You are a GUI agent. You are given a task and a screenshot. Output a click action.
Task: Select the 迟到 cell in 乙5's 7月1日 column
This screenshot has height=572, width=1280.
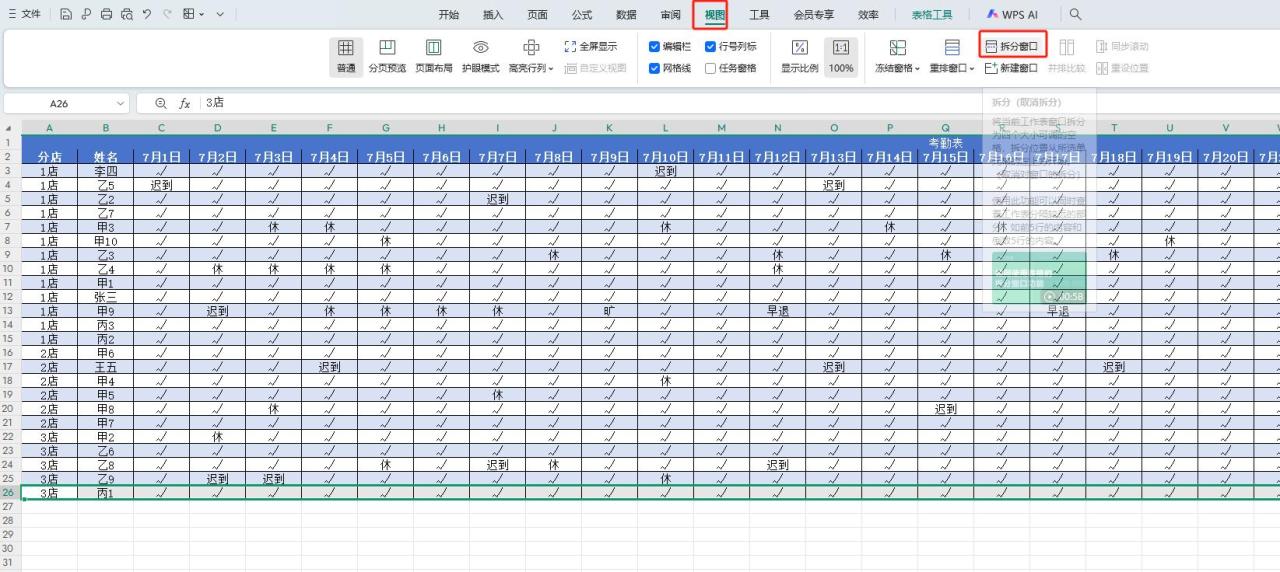(161, 185)
